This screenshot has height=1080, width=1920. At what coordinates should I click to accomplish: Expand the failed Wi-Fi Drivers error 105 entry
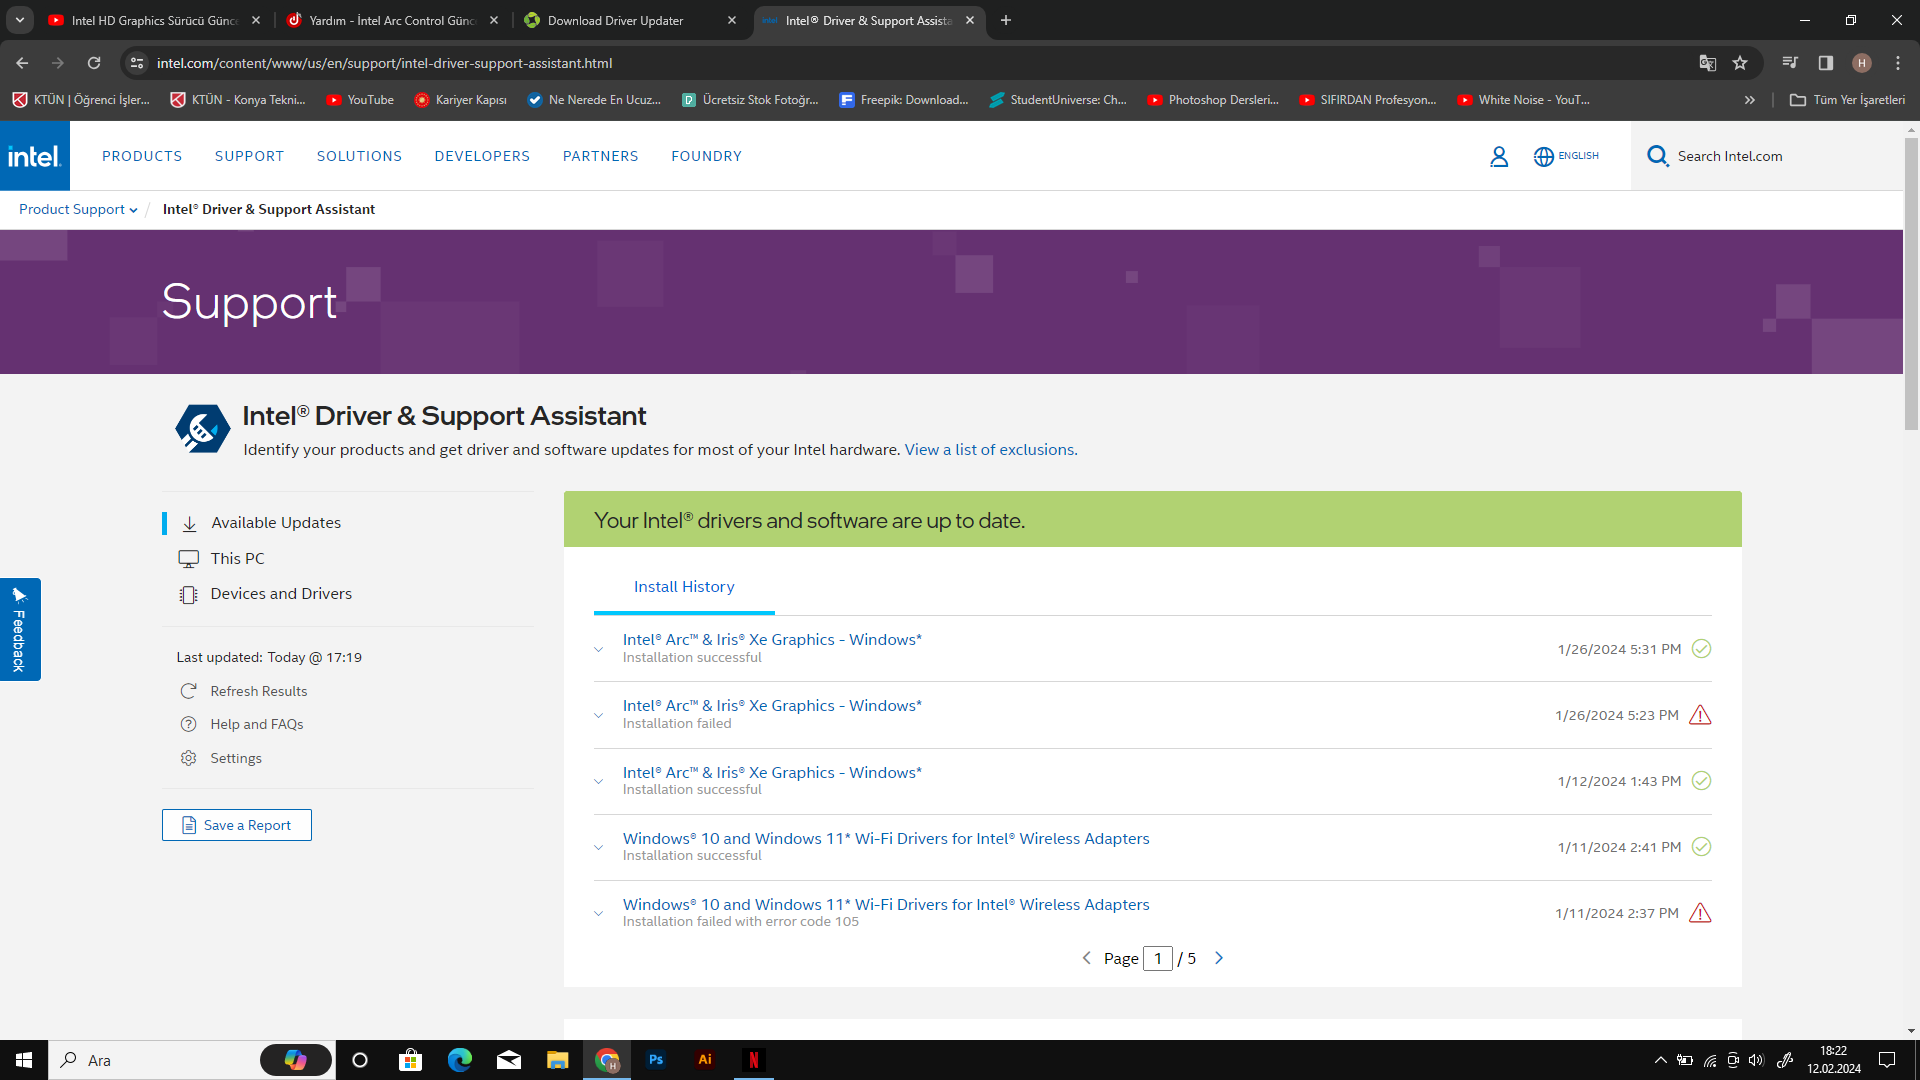[598, 913]
